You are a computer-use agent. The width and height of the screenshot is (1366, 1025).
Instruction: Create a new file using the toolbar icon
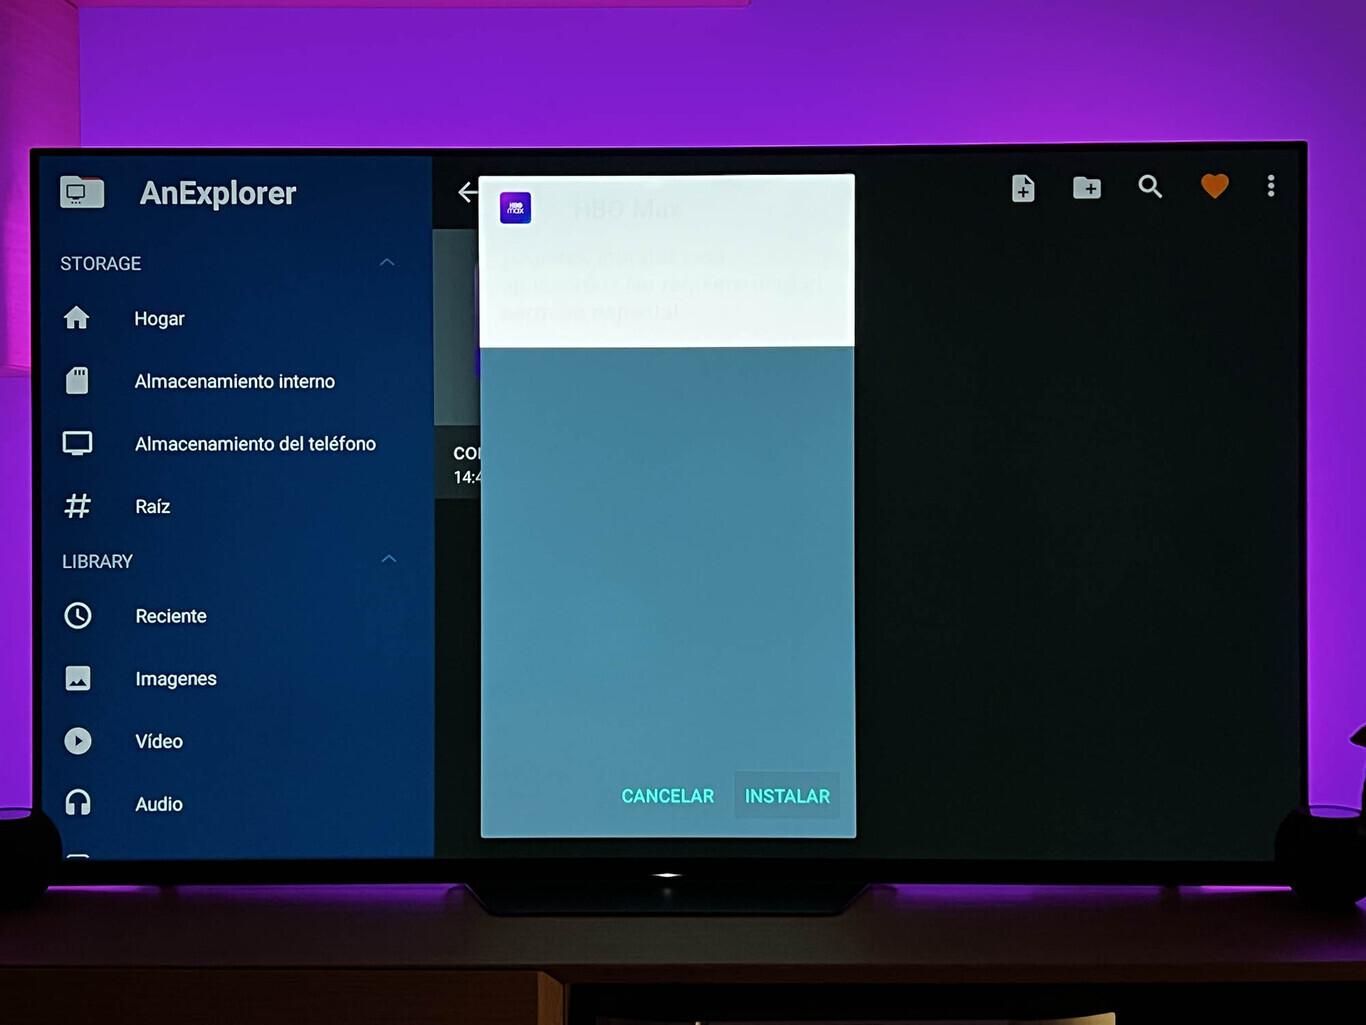click(1022, 188)
